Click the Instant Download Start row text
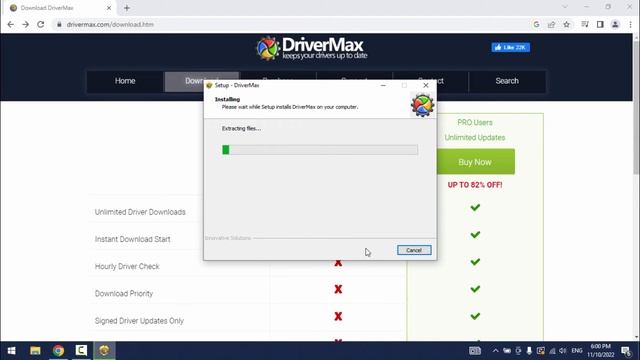640x360 pixels. pos(133,239)
